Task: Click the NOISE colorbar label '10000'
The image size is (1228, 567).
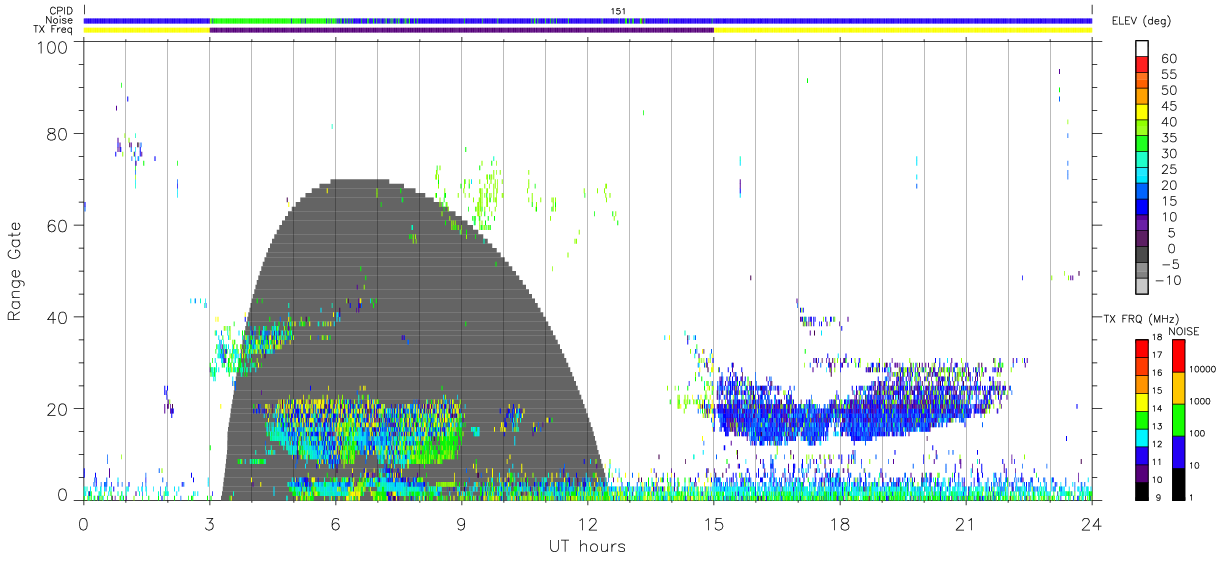Action: pyautogui.click(x=1203, y=369)
